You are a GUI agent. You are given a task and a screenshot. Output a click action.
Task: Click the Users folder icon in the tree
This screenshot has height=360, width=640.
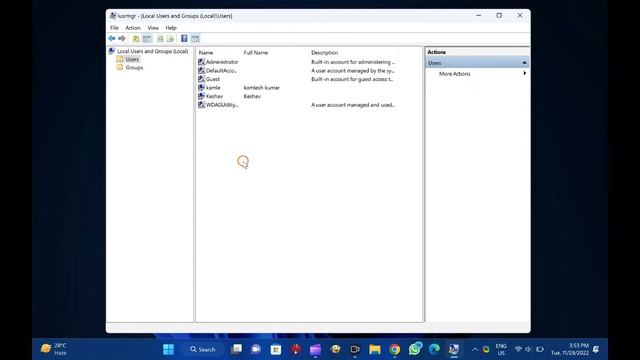point(120,59)
